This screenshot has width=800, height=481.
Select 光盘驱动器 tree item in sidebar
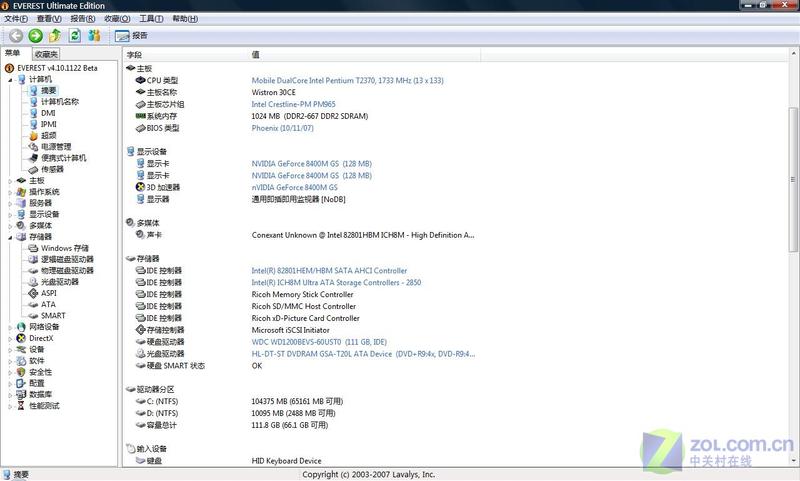[60, 282]
